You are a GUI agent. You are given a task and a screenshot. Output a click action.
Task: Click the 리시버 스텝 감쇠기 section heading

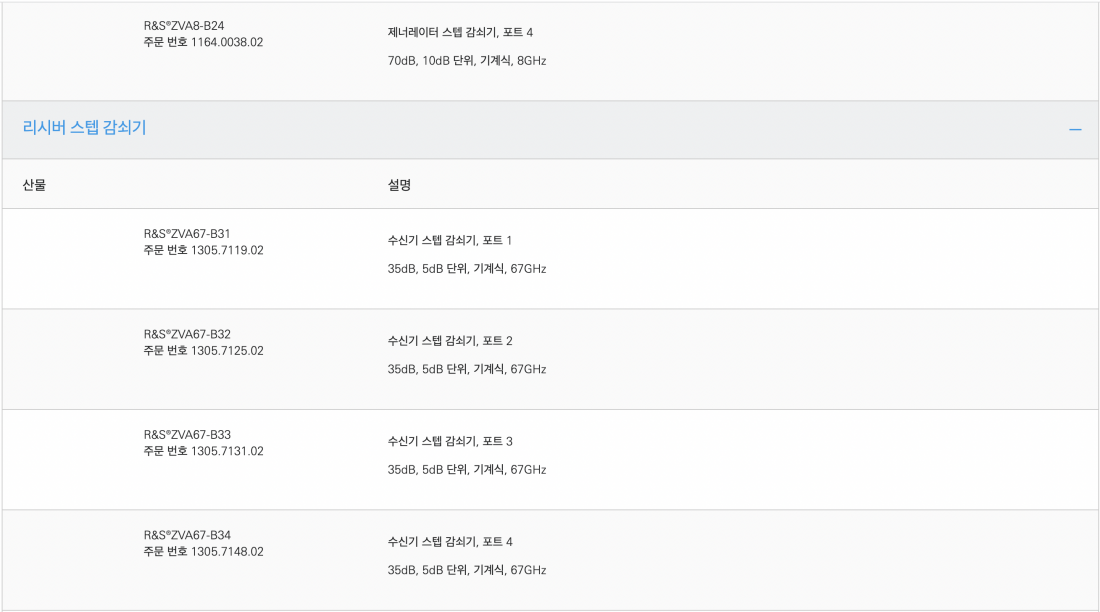point(84,128)
